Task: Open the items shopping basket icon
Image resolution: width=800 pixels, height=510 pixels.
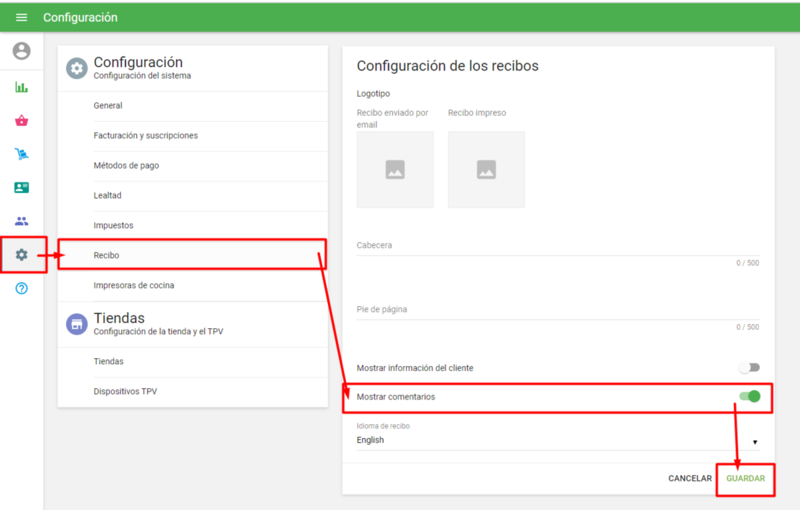Action: coord(22,121)
